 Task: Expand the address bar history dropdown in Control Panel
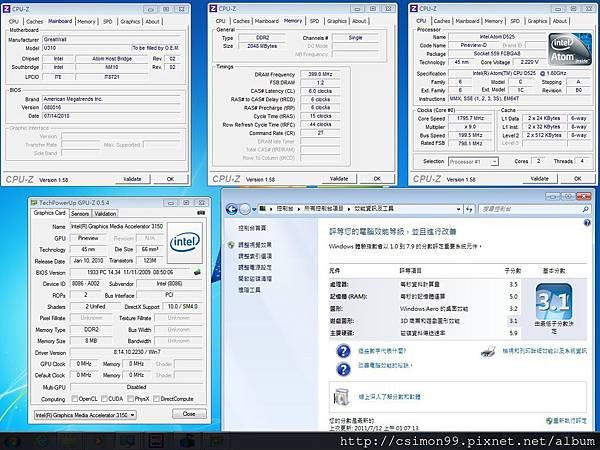point(458,209)
